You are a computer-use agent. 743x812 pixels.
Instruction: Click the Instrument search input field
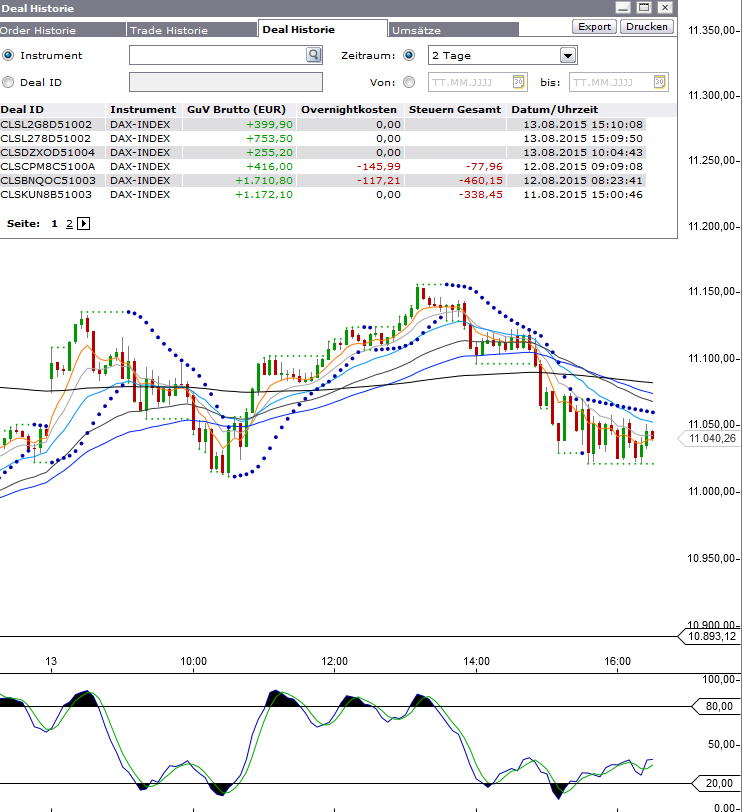coord(217,56)
